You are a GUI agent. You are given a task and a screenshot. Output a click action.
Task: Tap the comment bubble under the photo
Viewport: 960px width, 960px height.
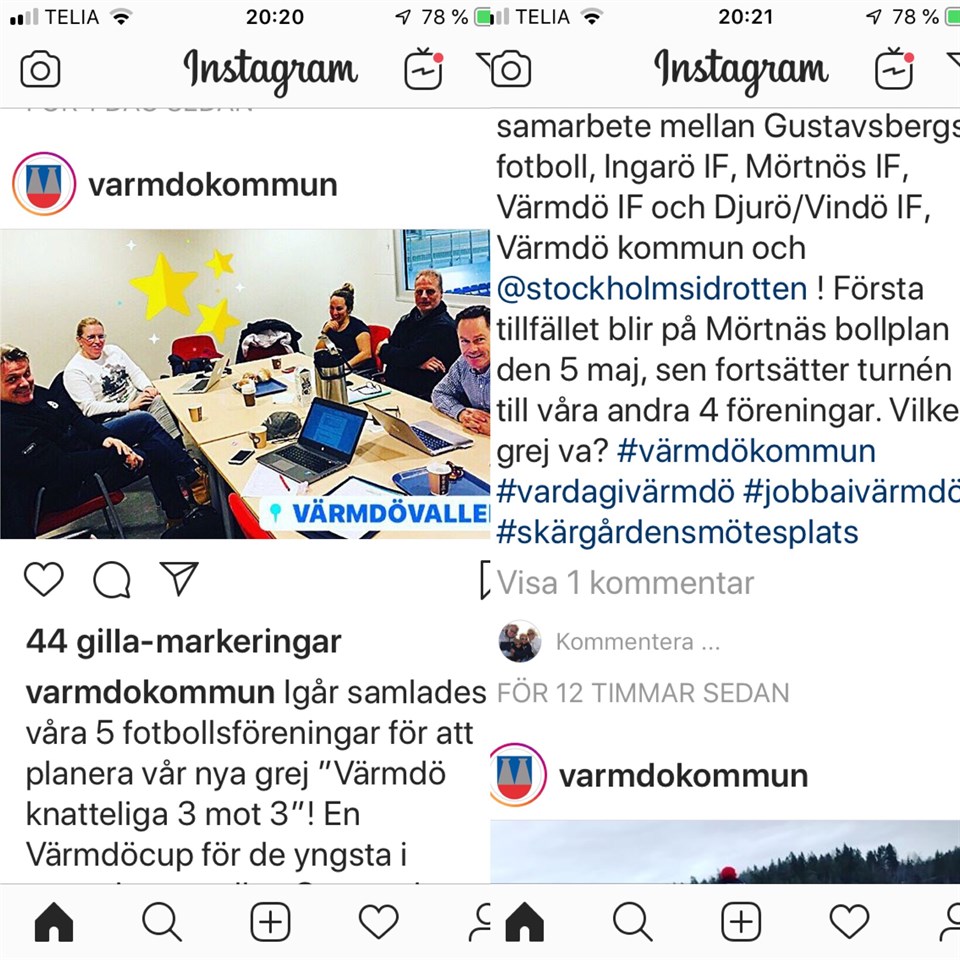click(112, 579)
